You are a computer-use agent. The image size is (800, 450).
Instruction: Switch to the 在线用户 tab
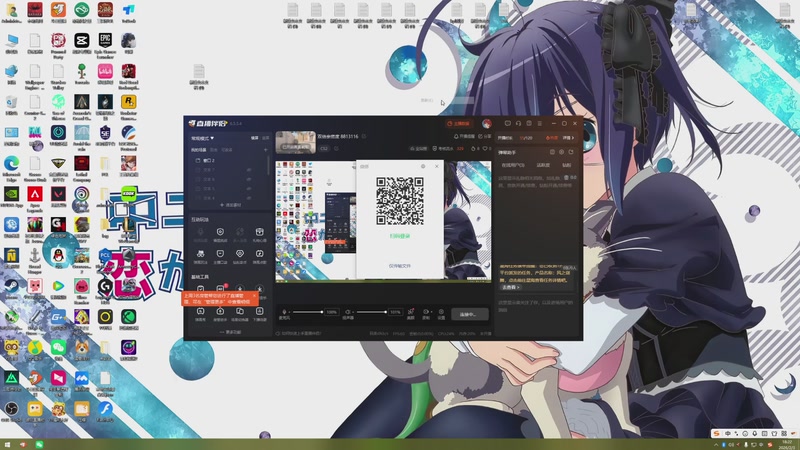tap(513, 165)
